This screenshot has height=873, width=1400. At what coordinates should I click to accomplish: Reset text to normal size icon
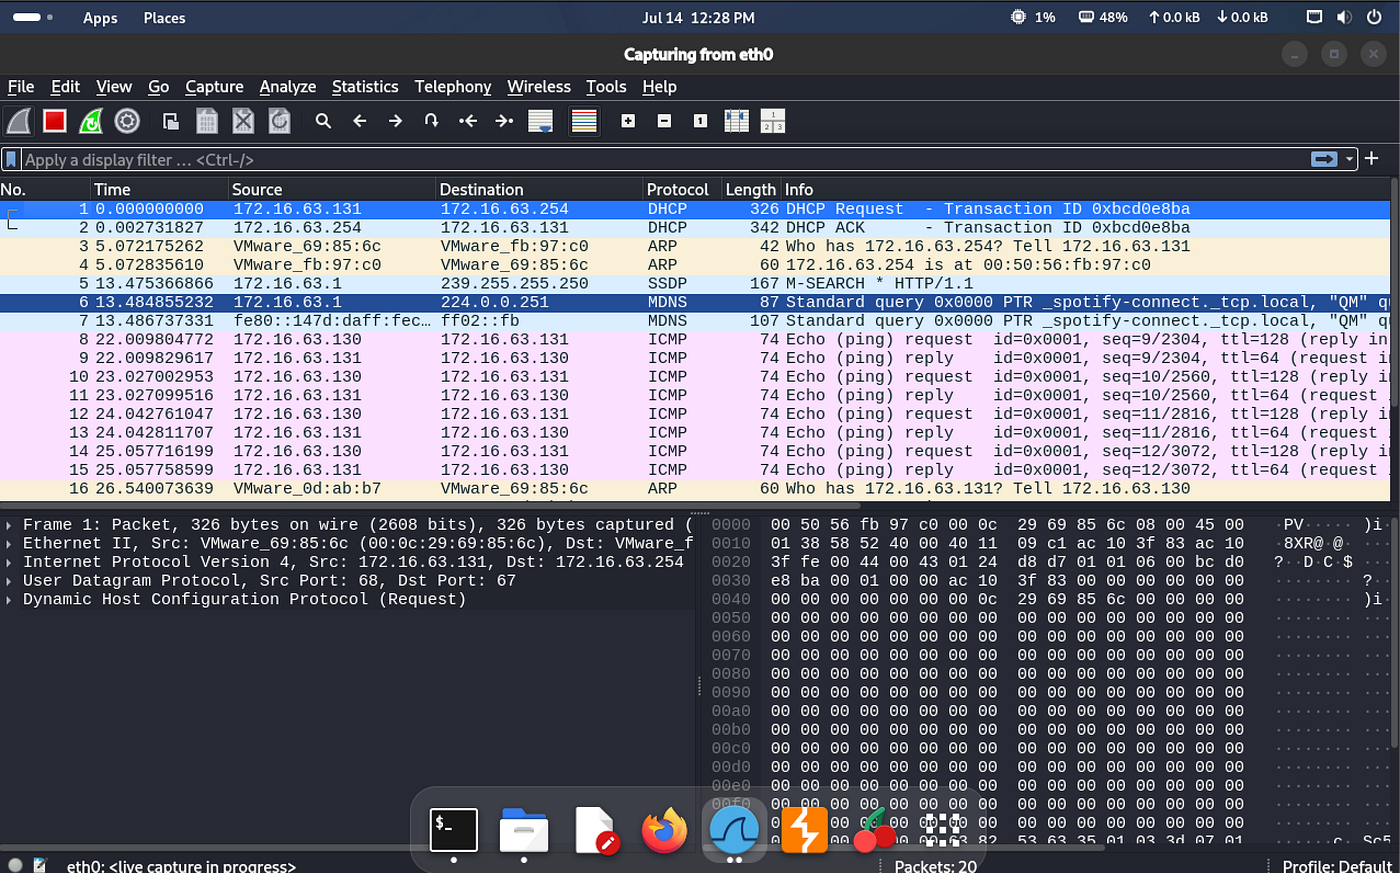click(x=700, y=121)
